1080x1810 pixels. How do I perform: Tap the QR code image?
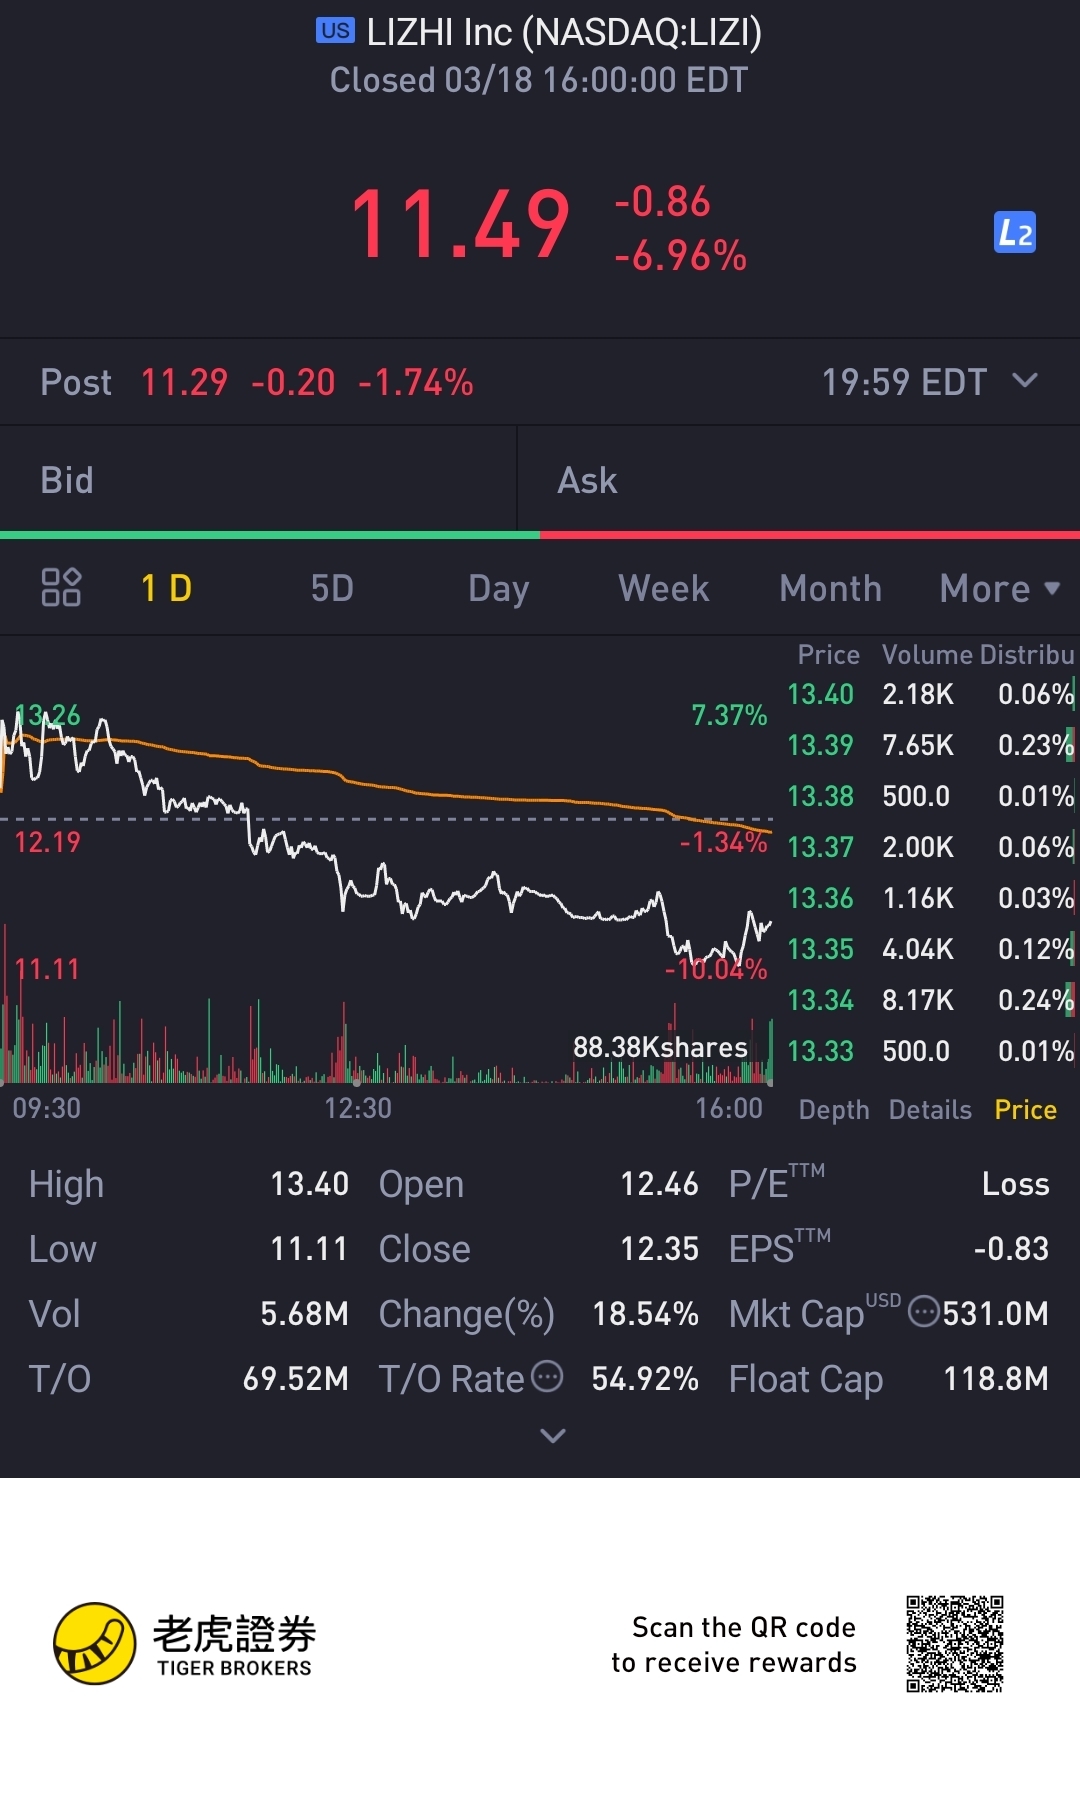[x=954, y=1643]
